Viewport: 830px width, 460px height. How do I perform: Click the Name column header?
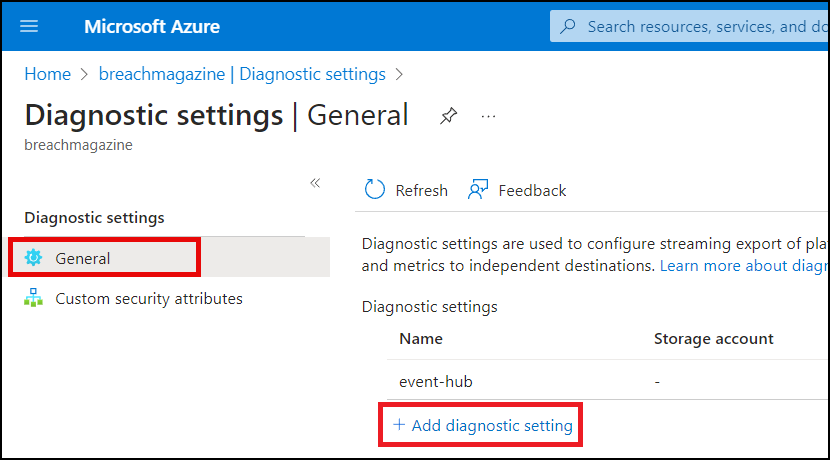click(x=421, y=339)
